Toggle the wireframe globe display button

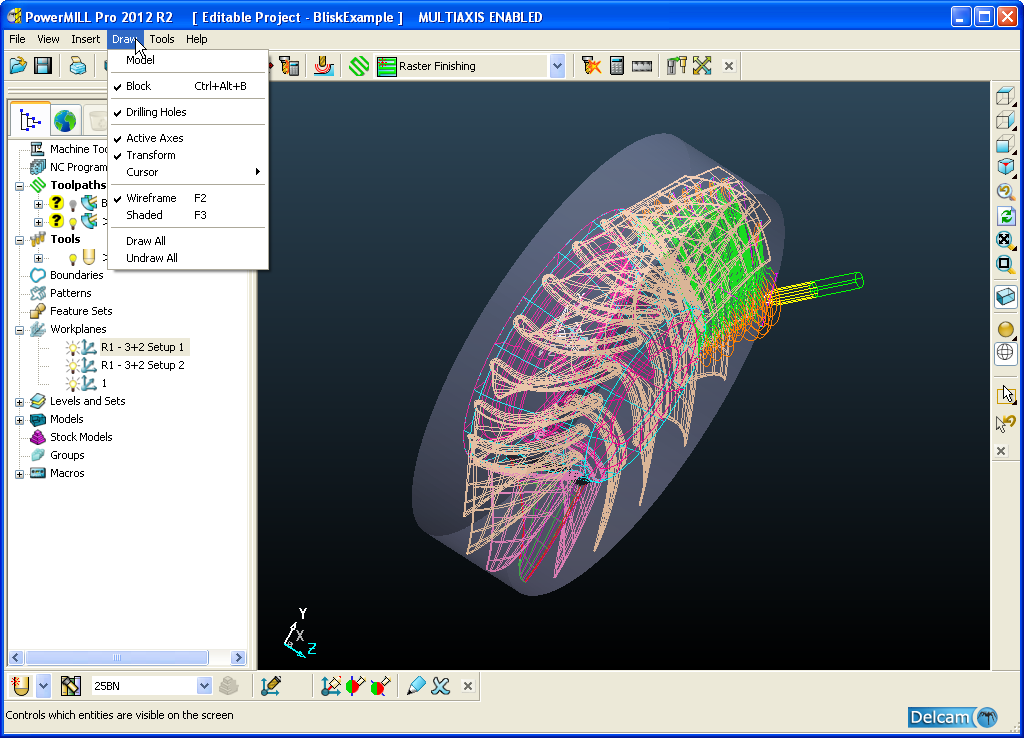[x=1006, y=353]
